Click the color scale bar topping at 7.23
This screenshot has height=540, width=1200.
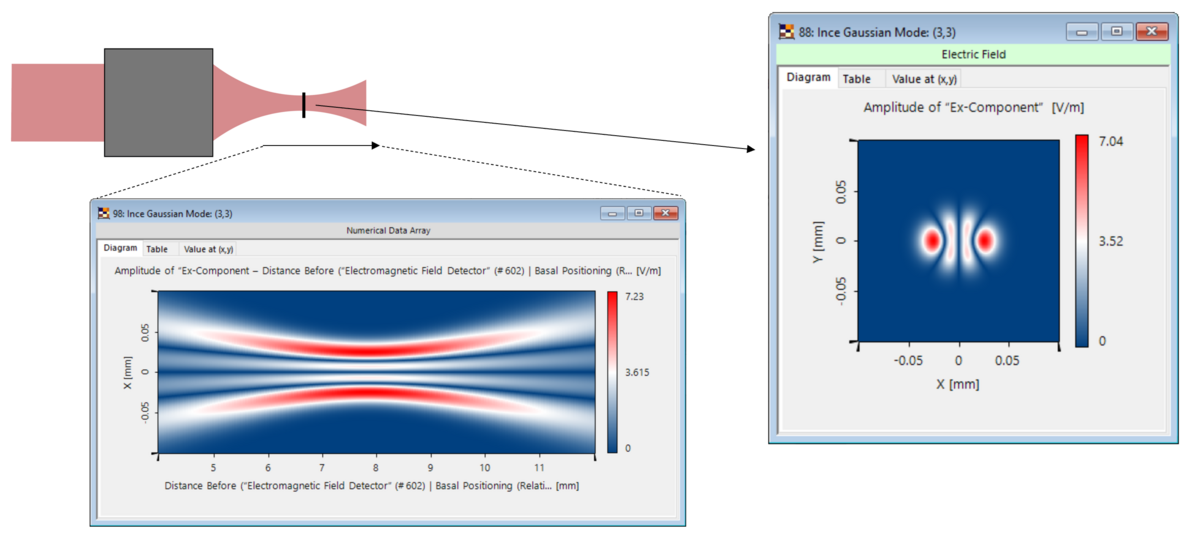(x=613, y=371)
